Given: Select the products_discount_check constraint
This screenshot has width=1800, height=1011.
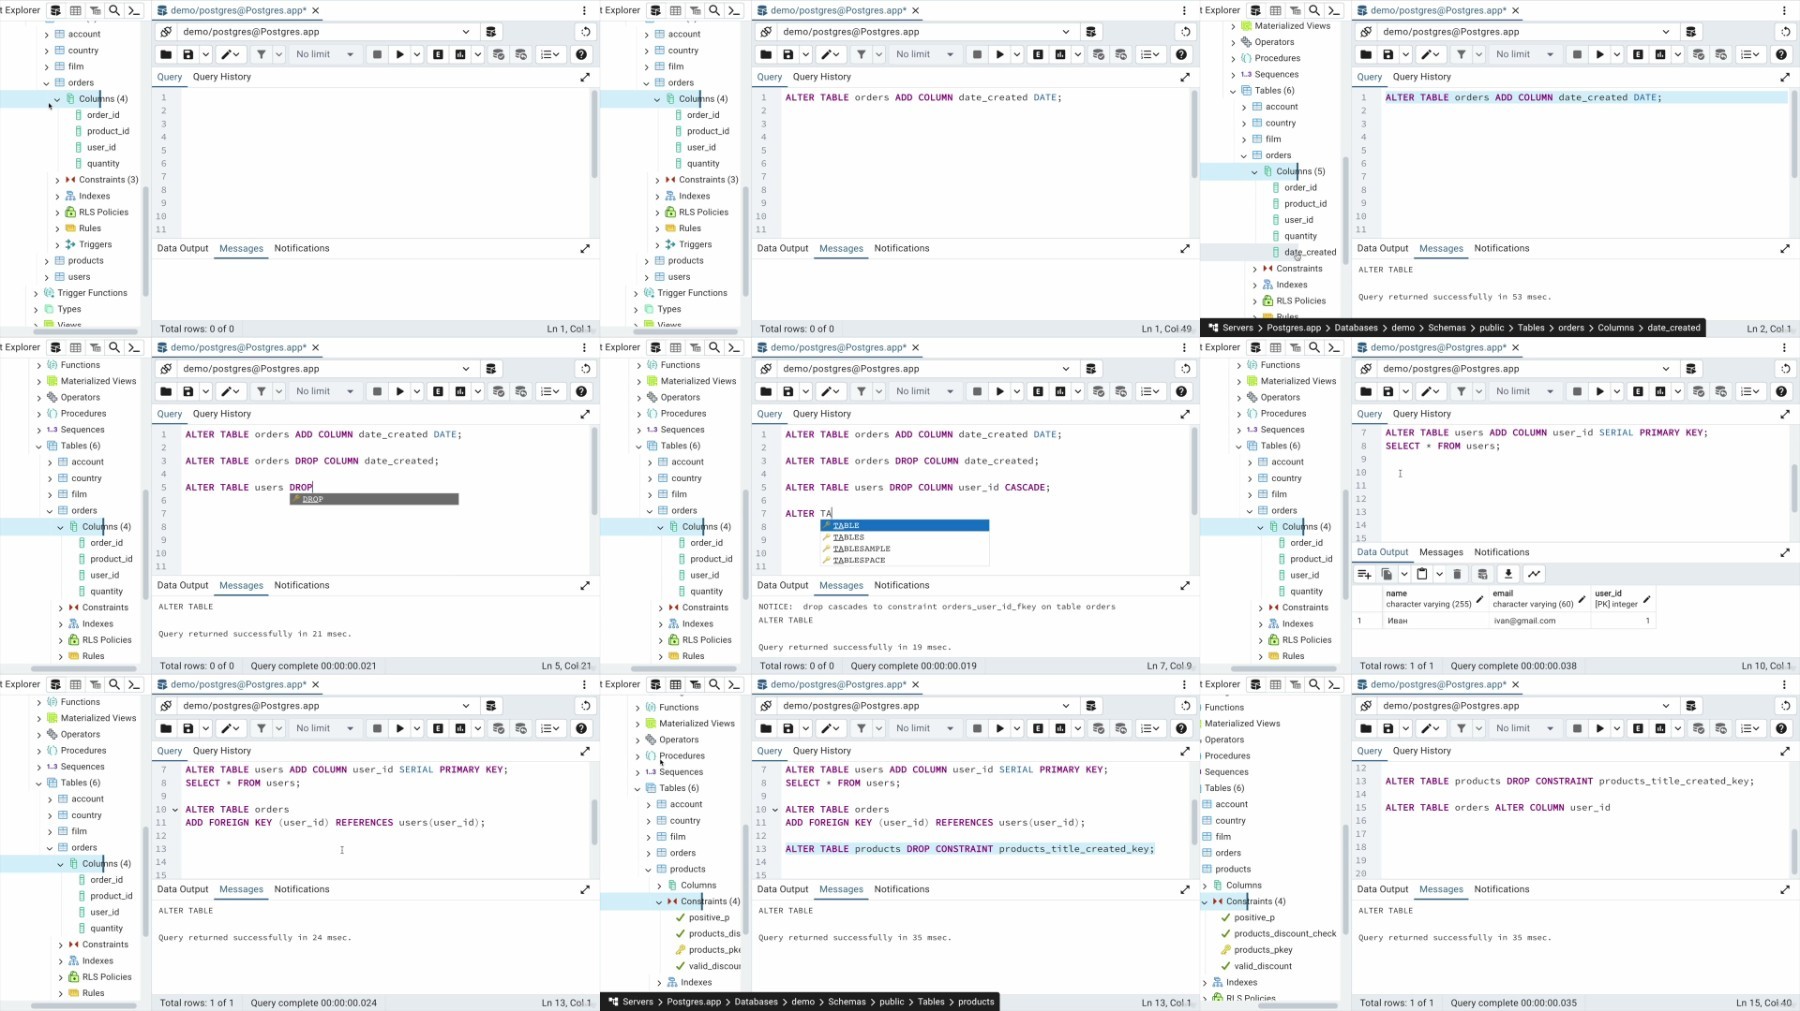Looking at the screenshot, I should [1284, 934].
